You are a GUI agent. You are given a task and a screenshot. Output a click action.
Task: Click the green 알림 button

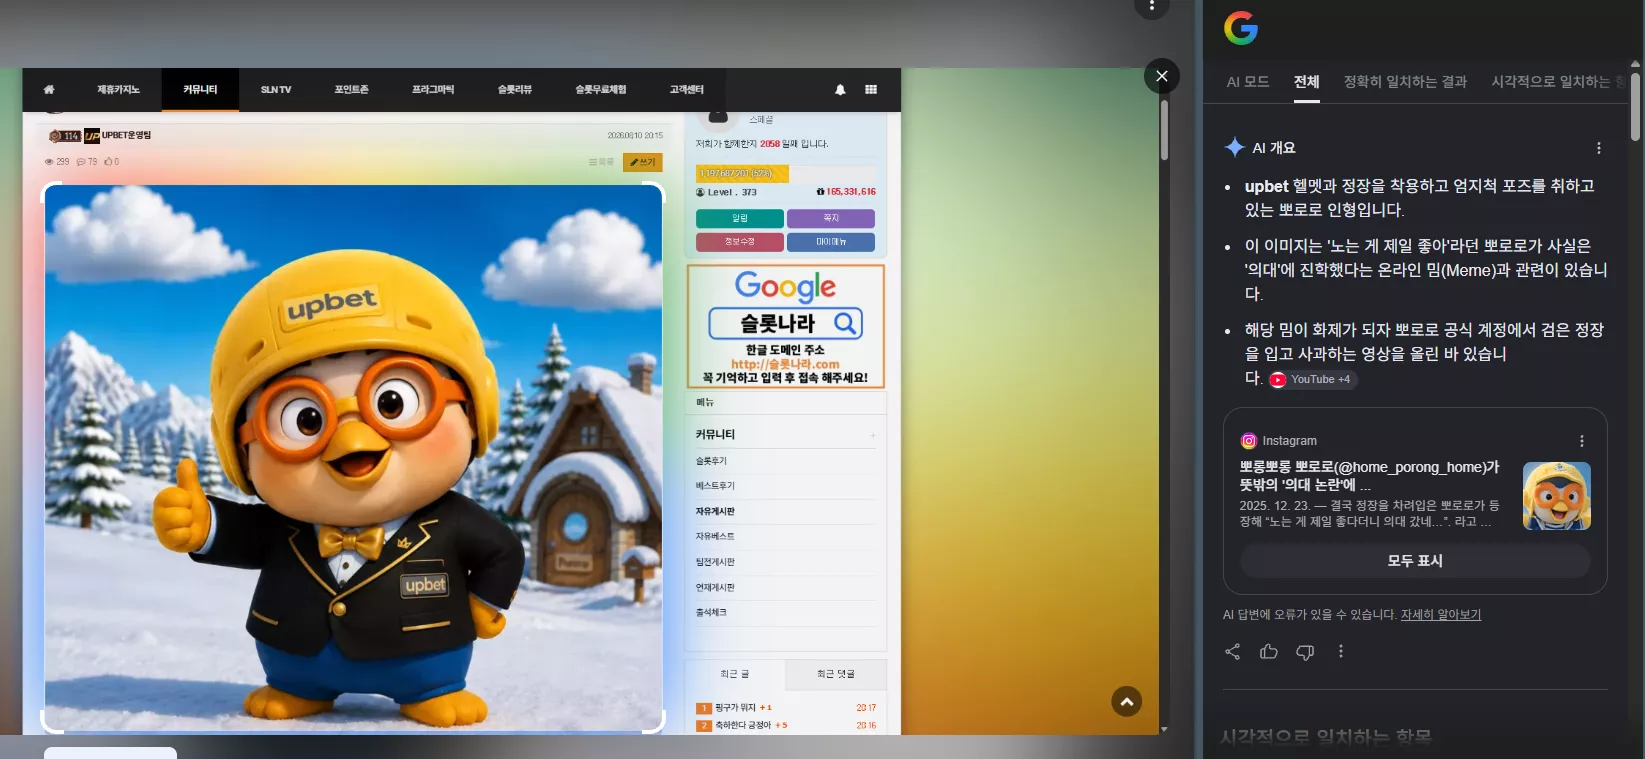pyautogui.click(x=740, y=218)
